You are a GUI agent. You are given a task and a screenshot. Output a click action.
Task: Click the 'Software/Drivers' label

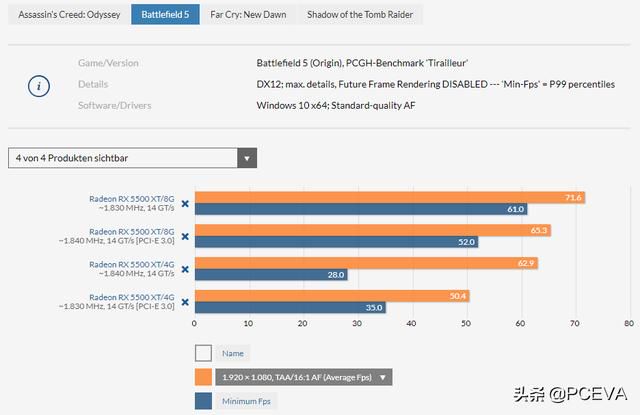tap(115, 105)
